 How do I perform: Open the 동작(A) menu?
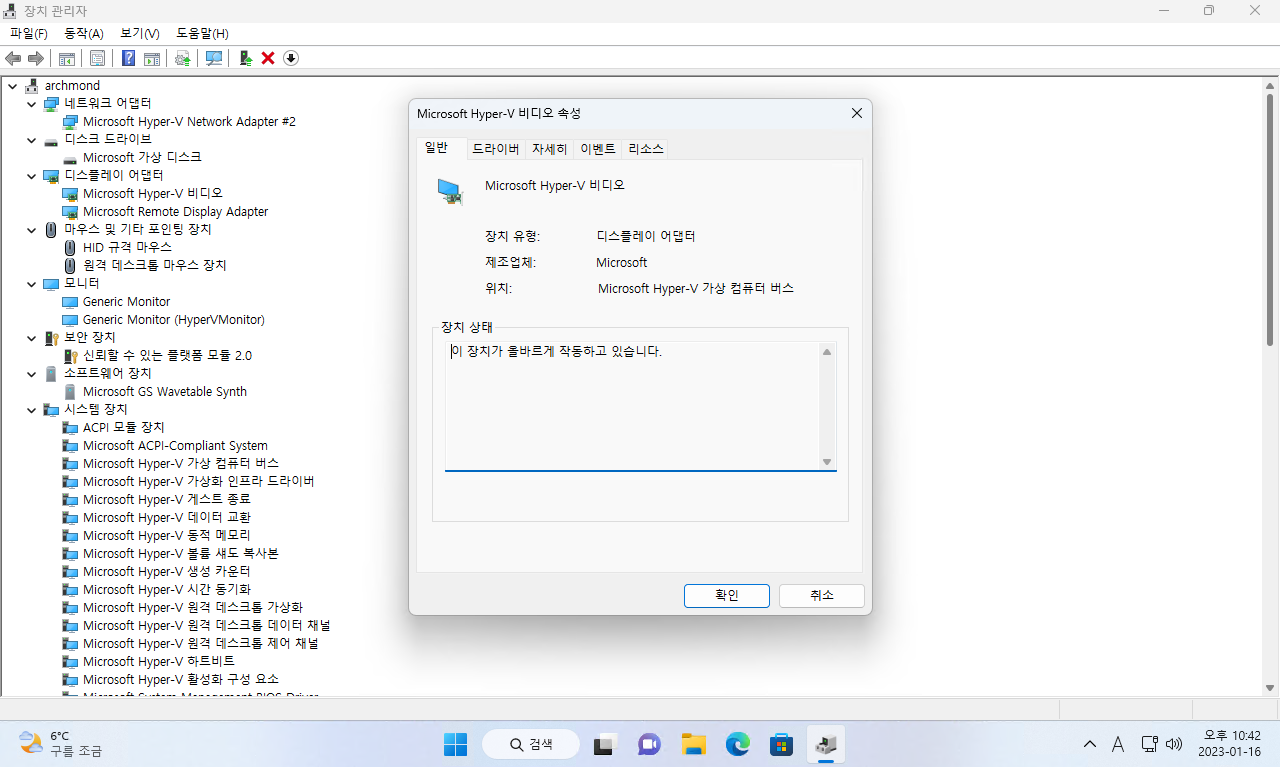pyautogui.click(x=84, y=34)
